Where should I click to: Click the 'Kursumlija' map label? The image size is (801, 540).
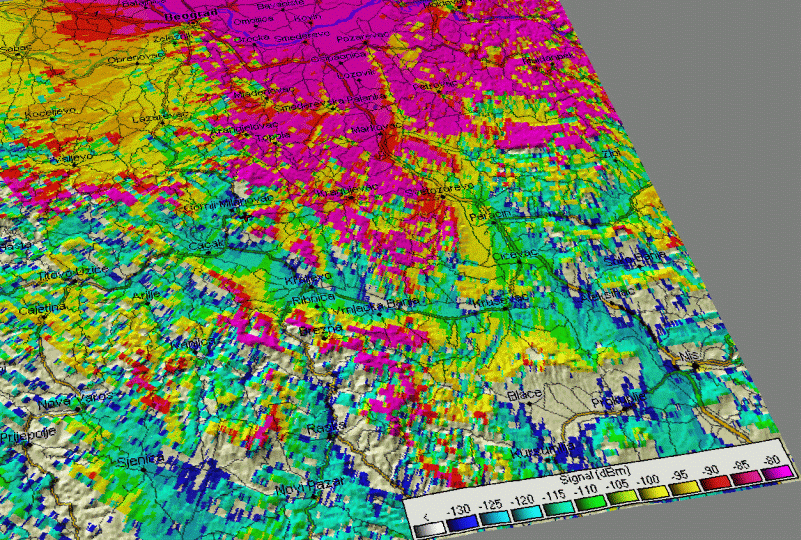(543, 450)
